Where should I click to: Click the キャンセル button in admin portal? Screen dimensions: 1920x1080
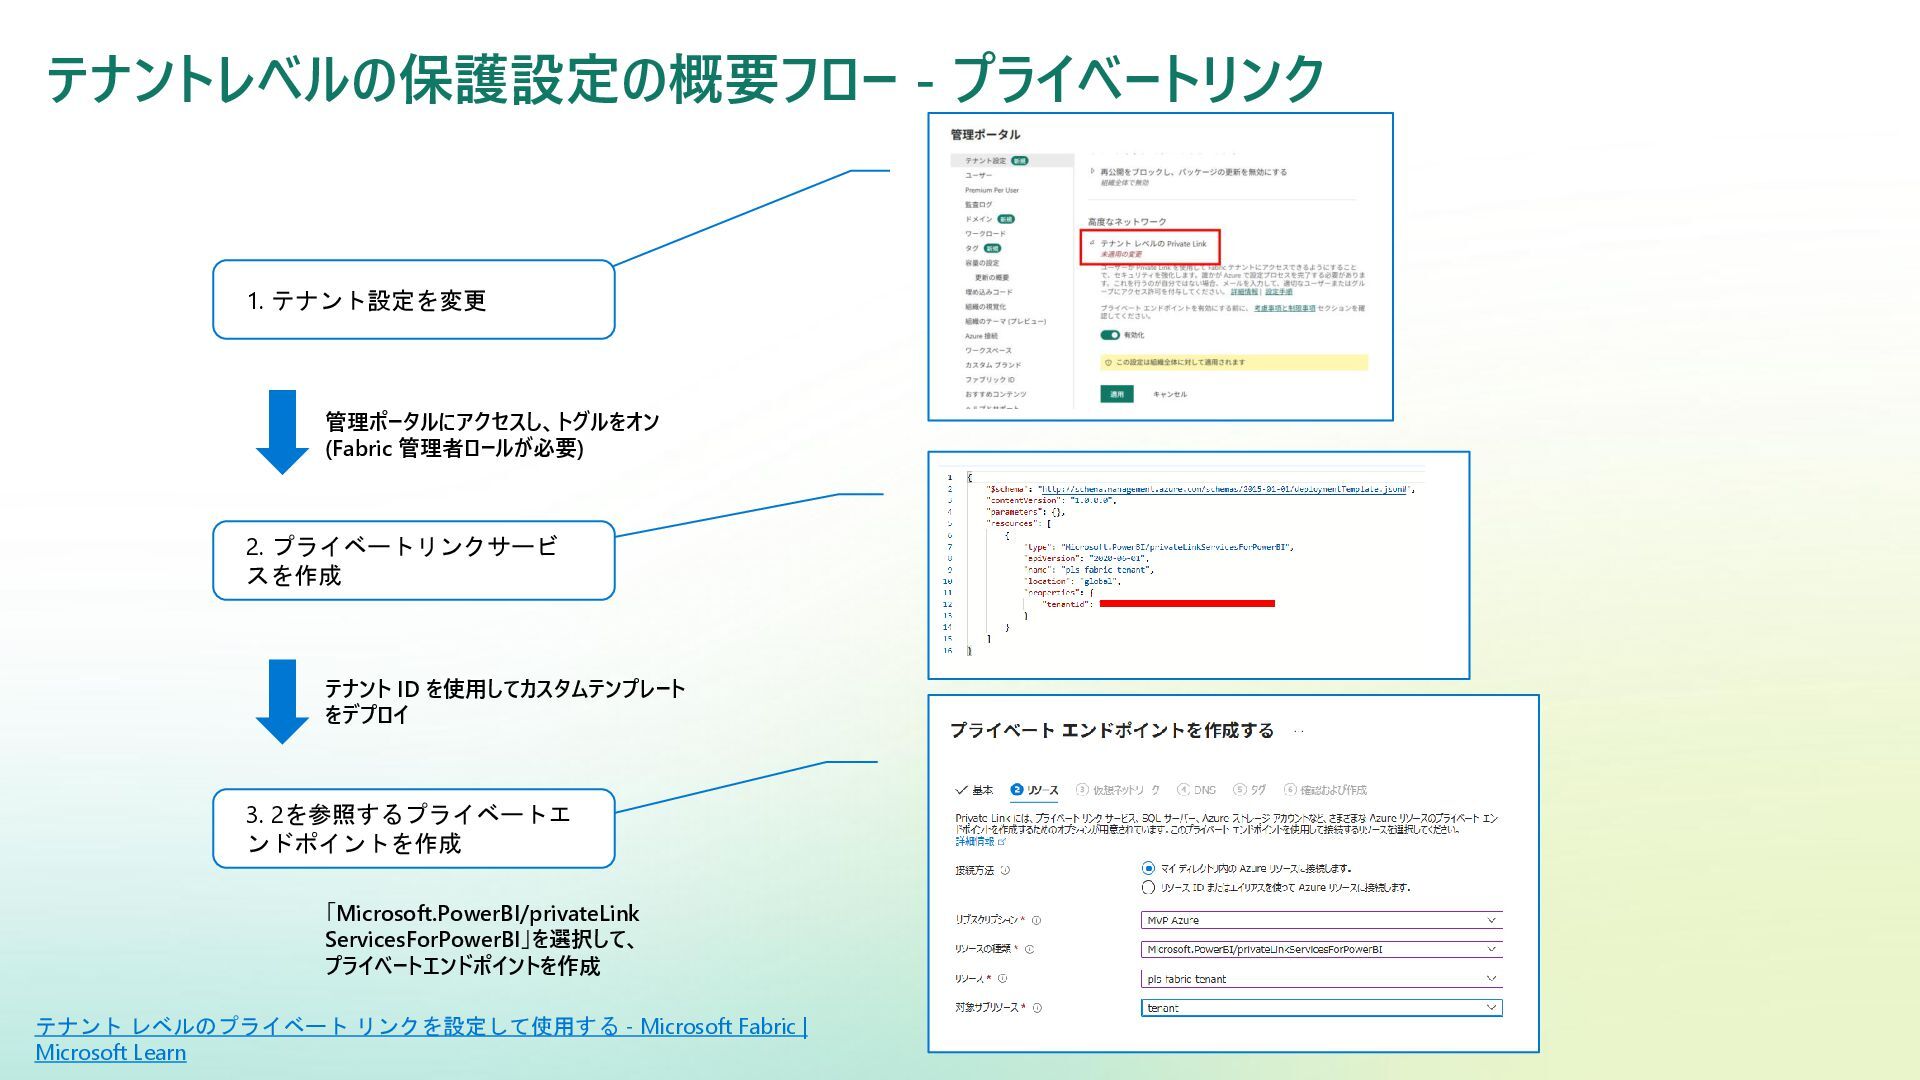point(1170,394)
